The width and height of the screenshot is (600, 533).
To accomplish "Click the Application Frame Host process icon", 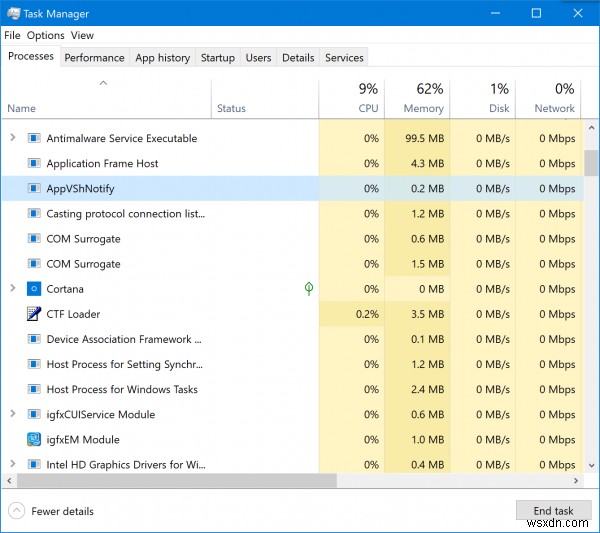I will pos(34,163).
